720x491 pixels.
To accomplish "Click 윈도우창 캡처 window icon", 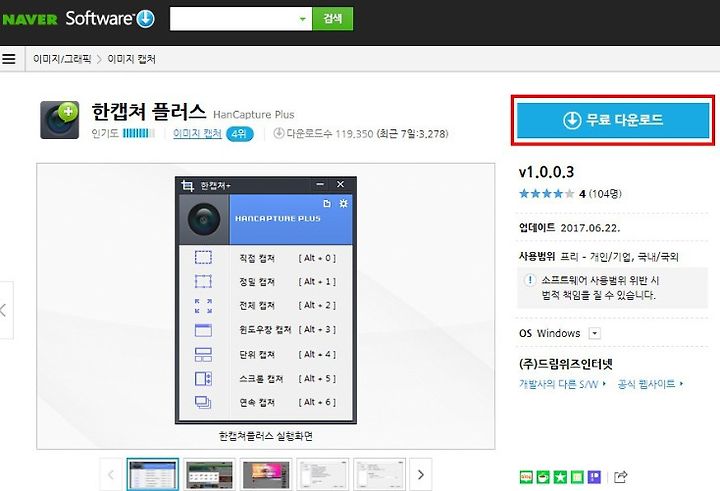I will (203, 330).
